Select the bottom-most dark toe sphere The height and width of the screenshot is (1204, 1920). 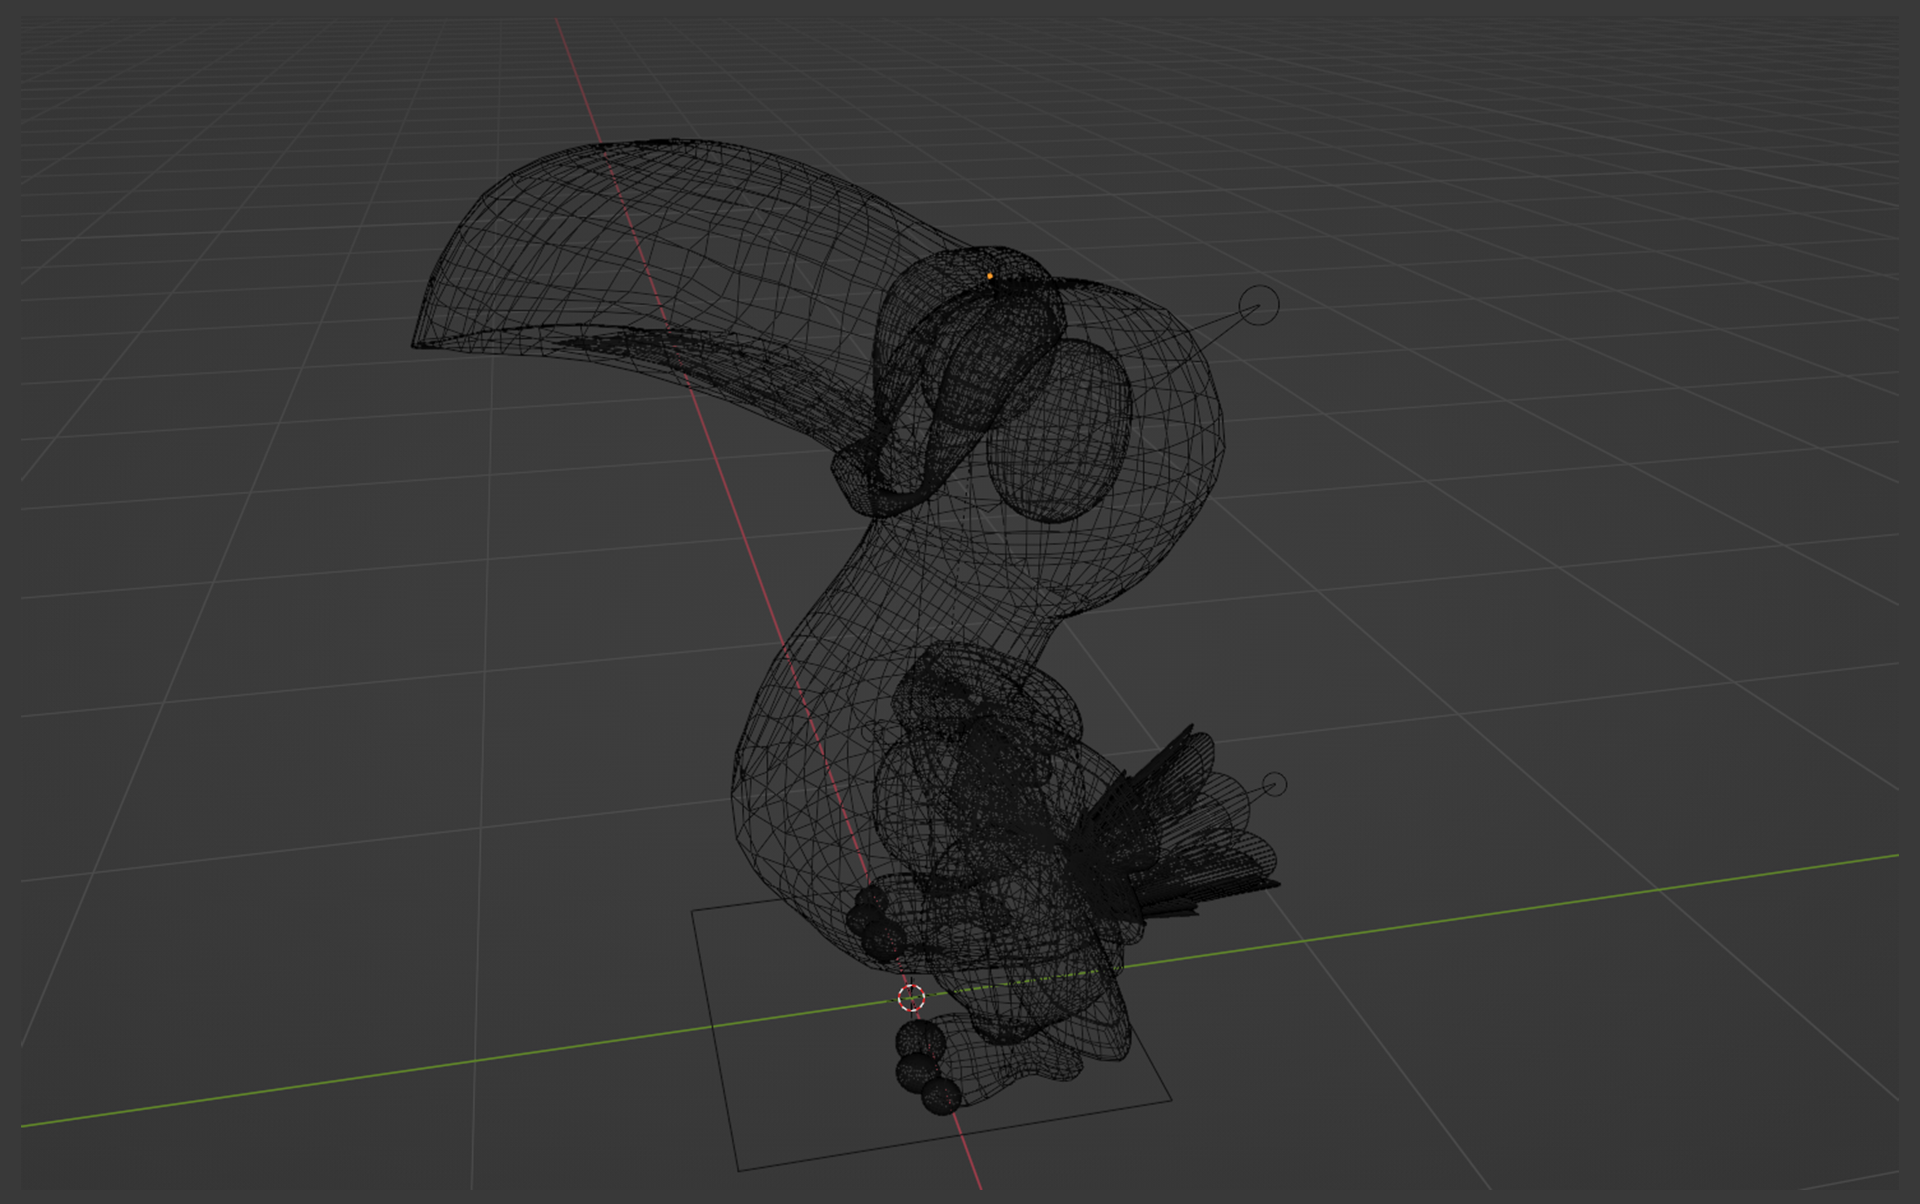(941, 1096)
